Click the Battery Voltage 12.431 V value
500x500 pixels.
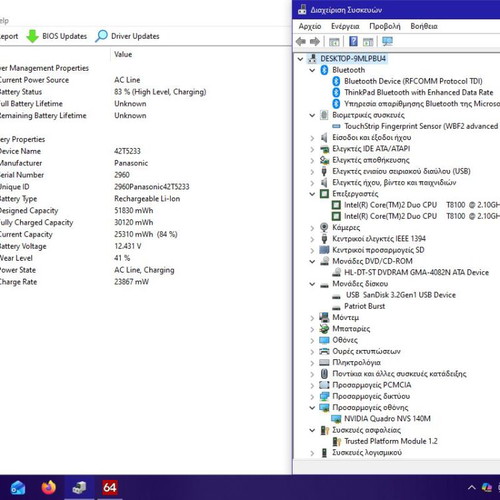tap(128, 246)
